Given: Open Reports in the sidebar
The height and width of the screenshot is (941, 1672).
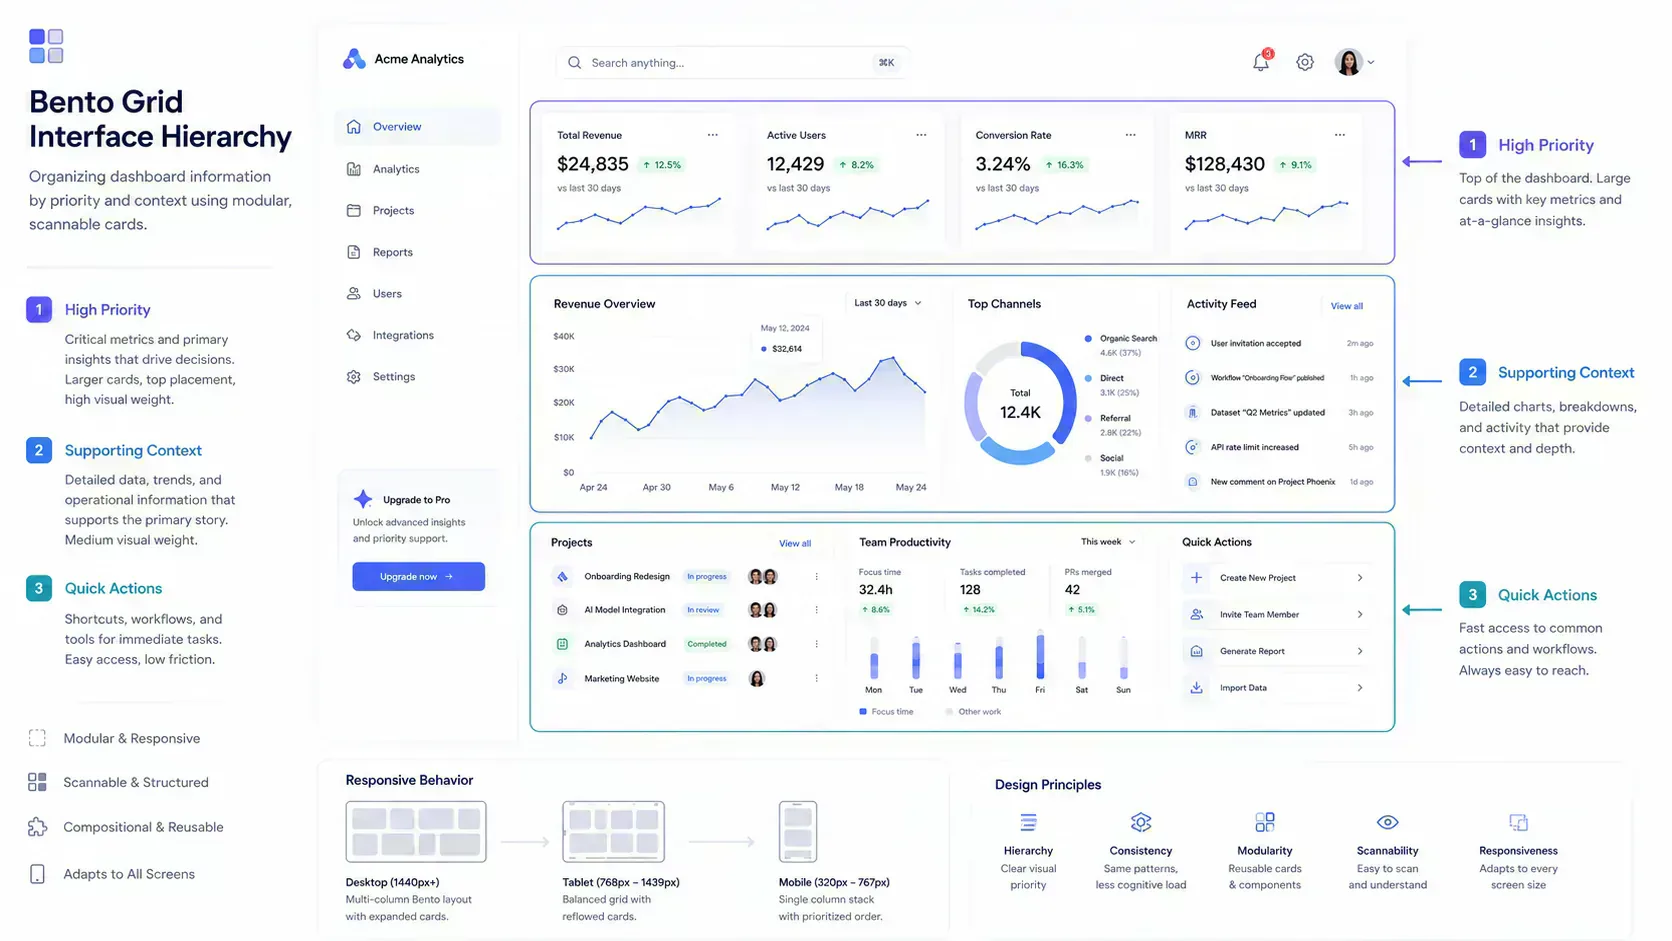Looking at the screenshot, I should 418,252.
